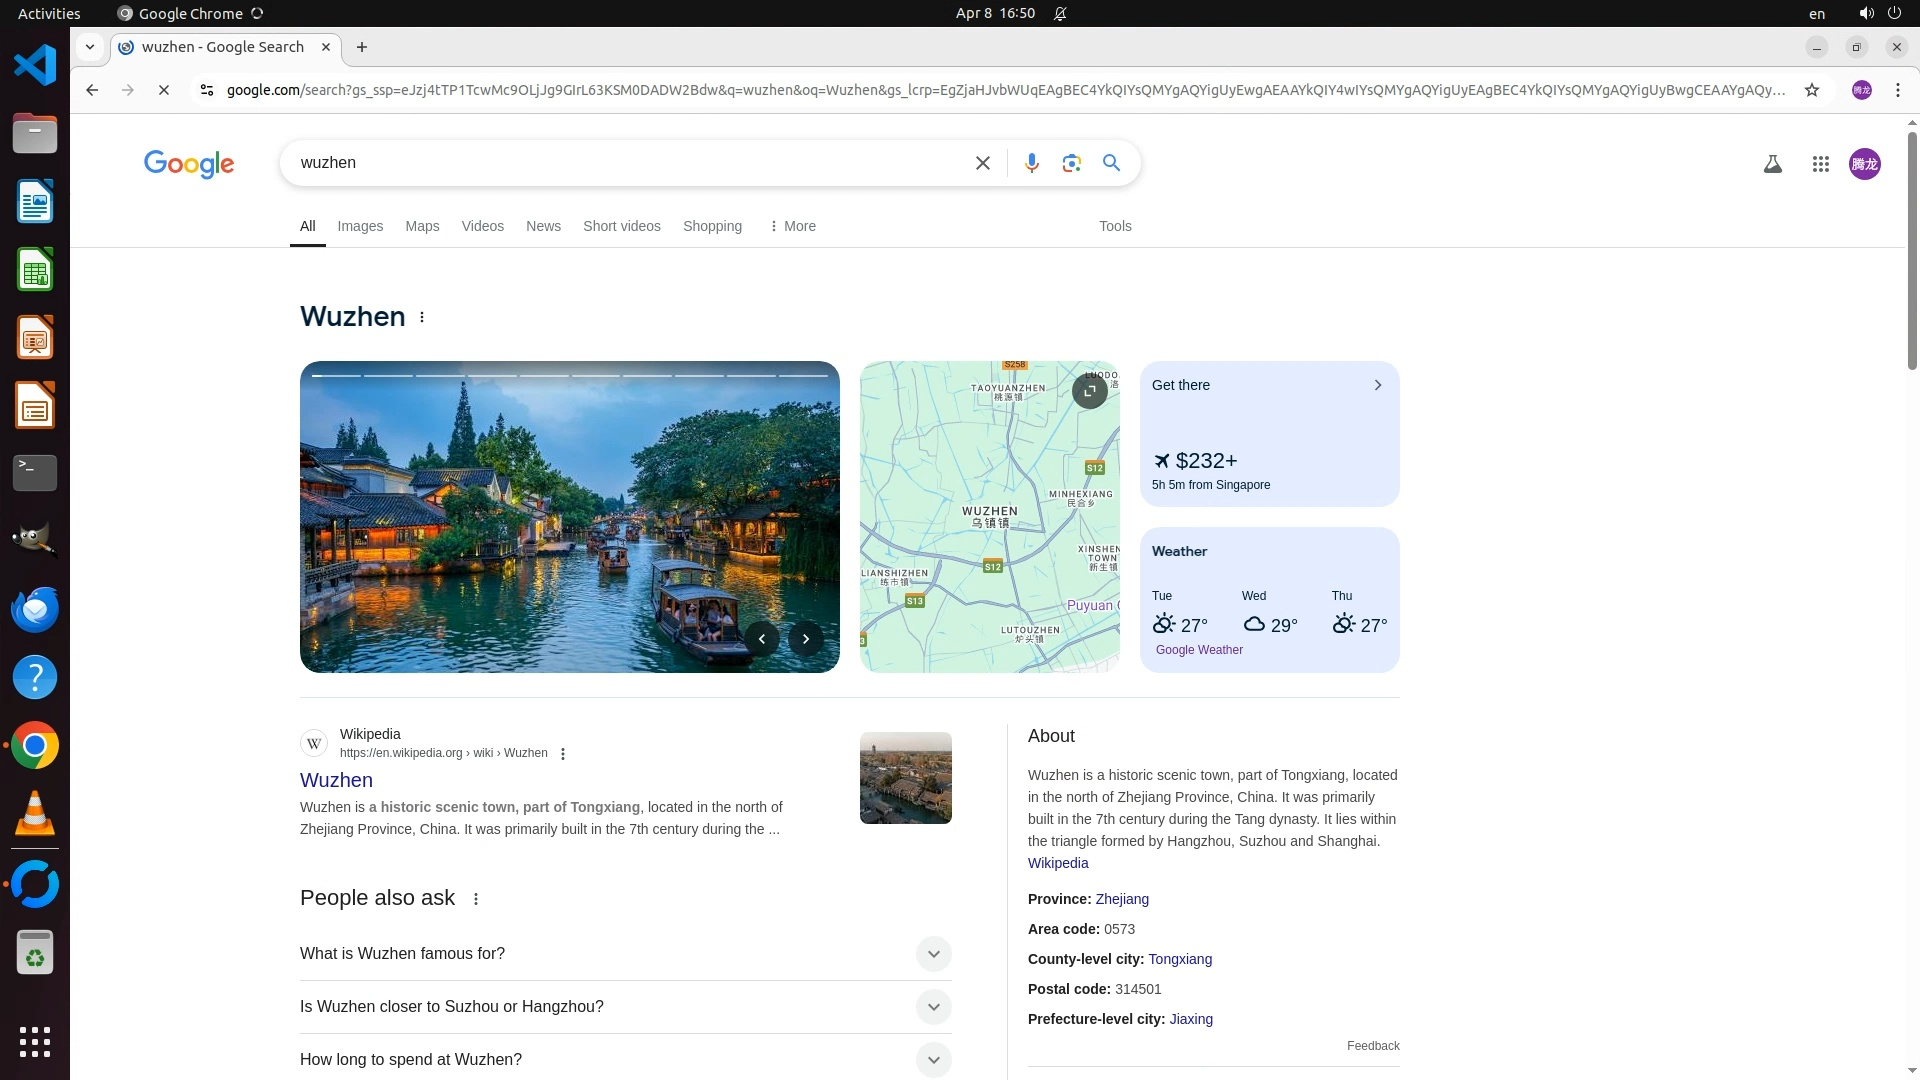Clear the search box text
This screenshot has width=1920, height=1080.
[x=982, y=163]
